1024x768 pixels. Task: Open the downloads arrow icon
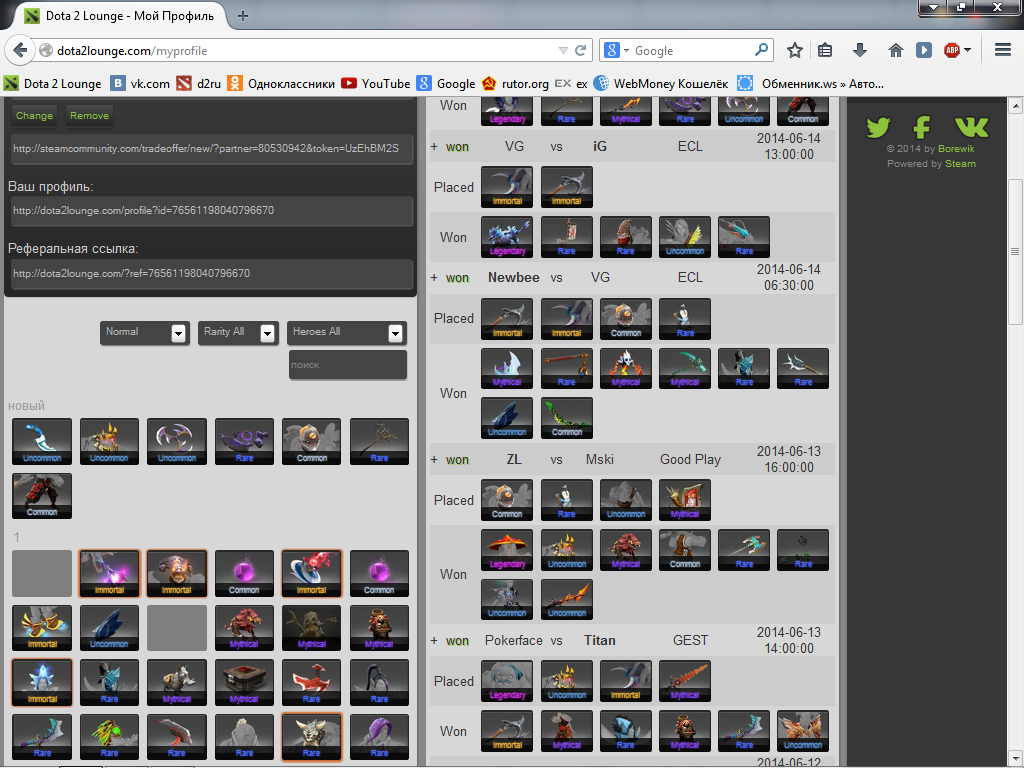pyautogui.click(x=859, y=50)
